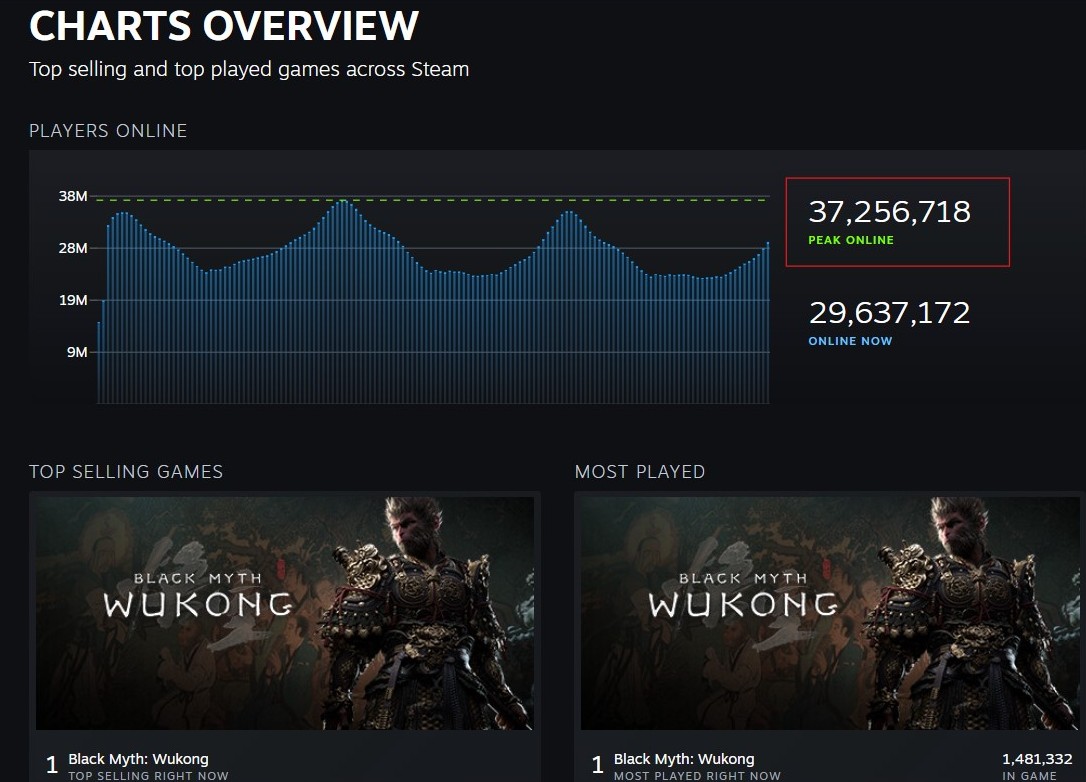Click the MOST PLAYED RIGHT NOW caption
The height and width of the screenshot is (782, 1086).
[697, 776]
